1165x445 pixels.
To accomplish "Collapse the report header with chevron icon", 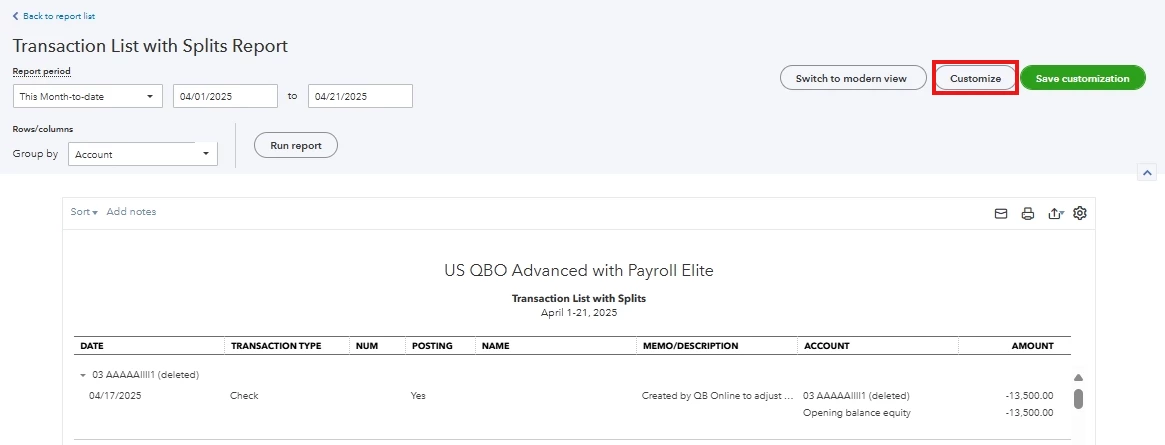I will pyautogui.click(x=1147, y=172).
